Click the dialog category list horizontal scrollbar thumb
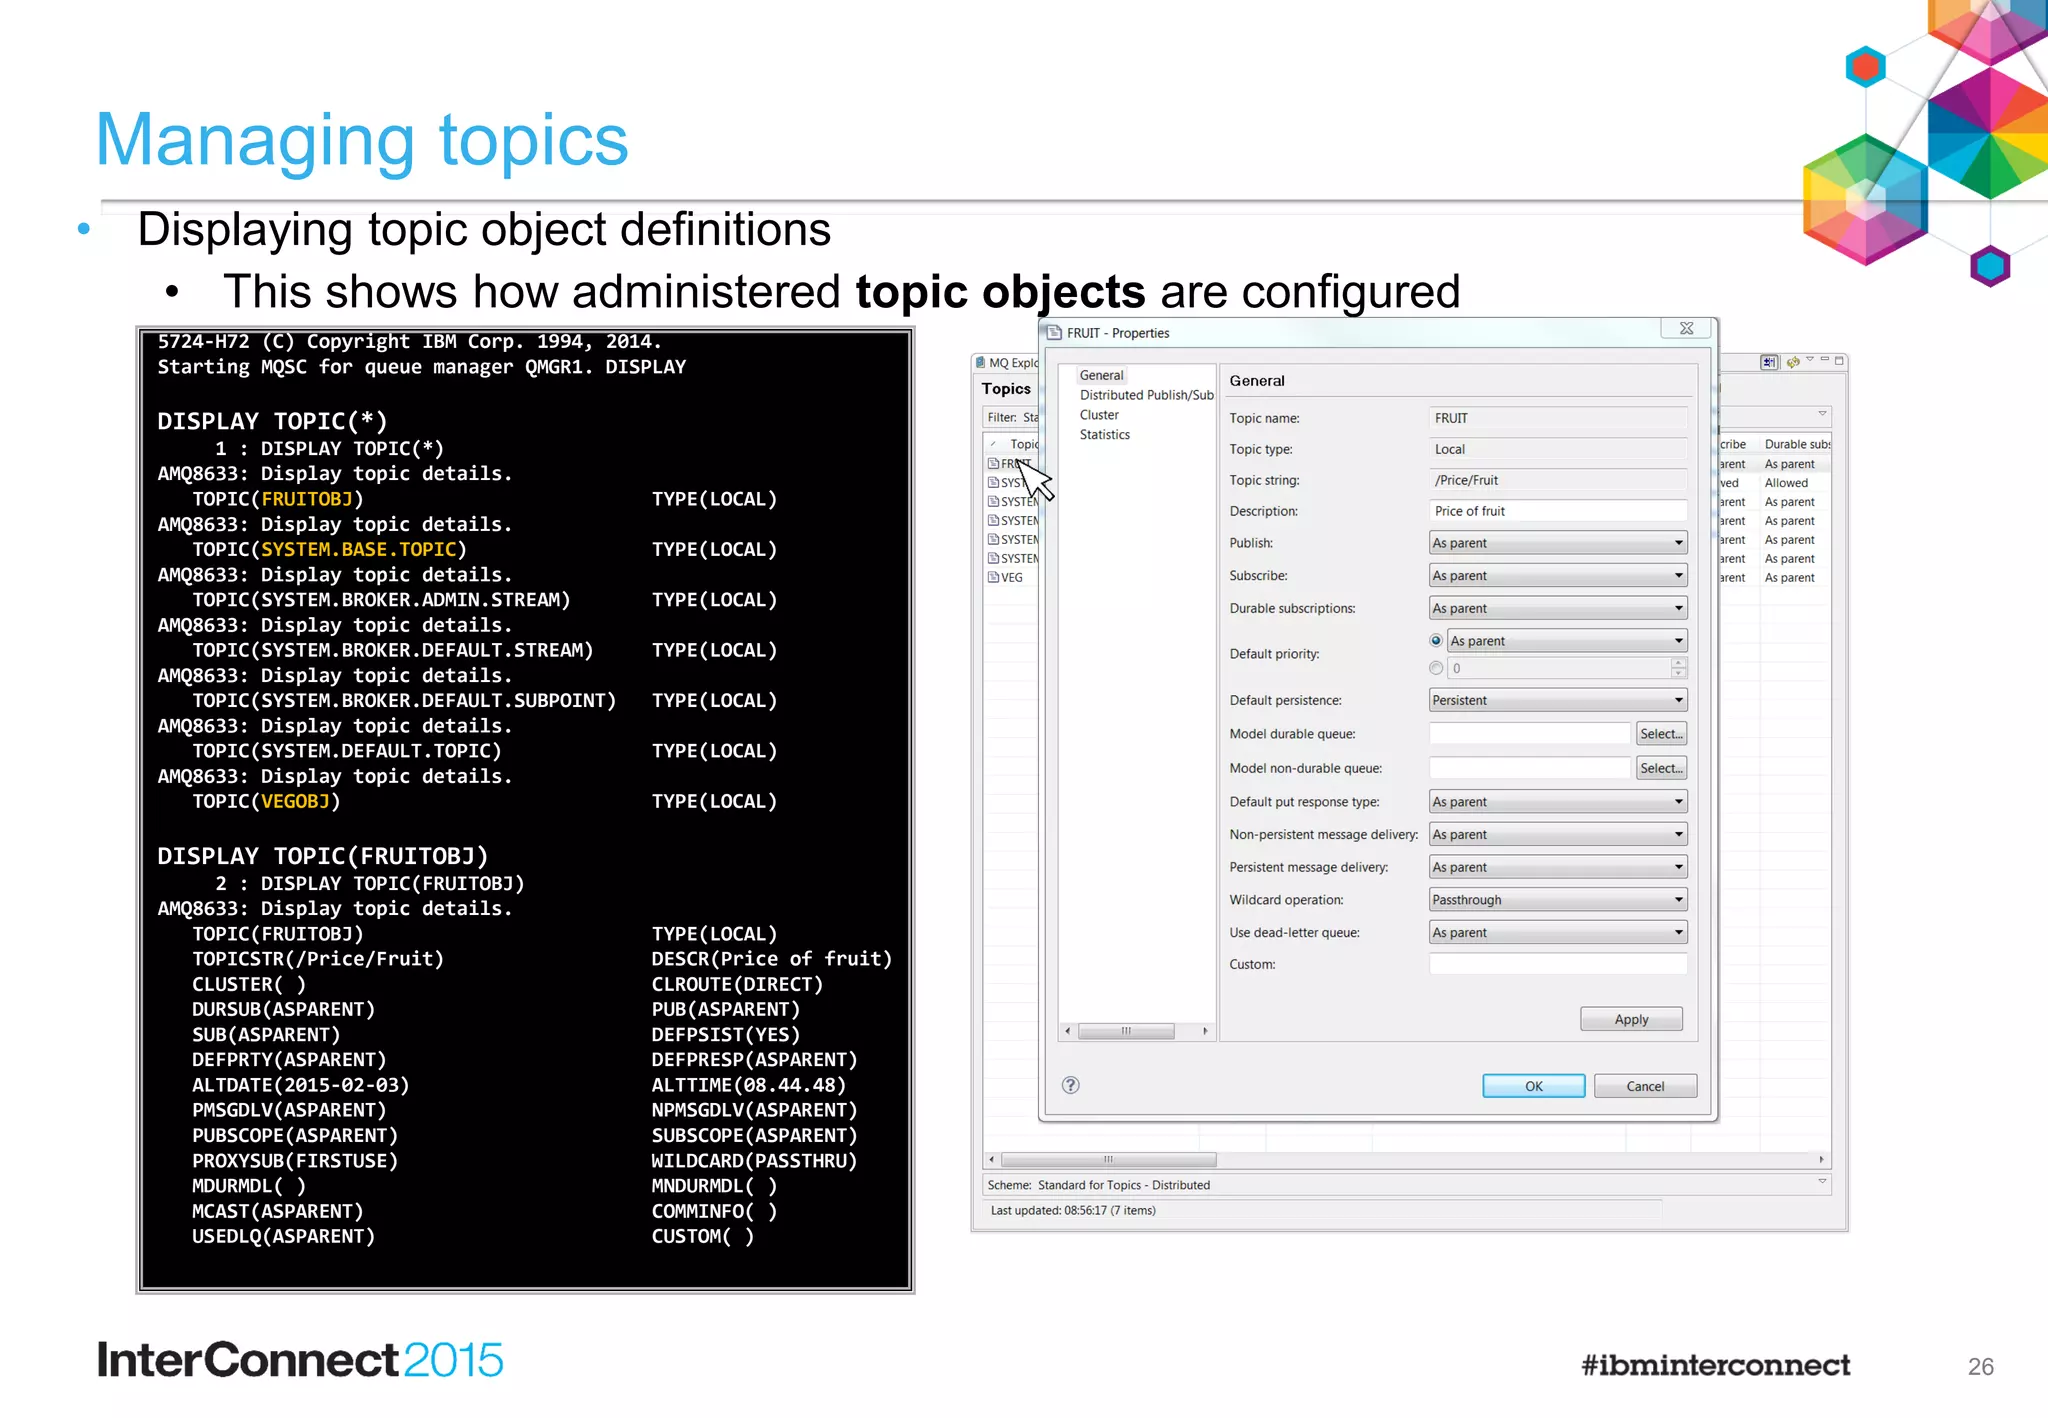2048x1418 pixels. click(1126, 1030)
